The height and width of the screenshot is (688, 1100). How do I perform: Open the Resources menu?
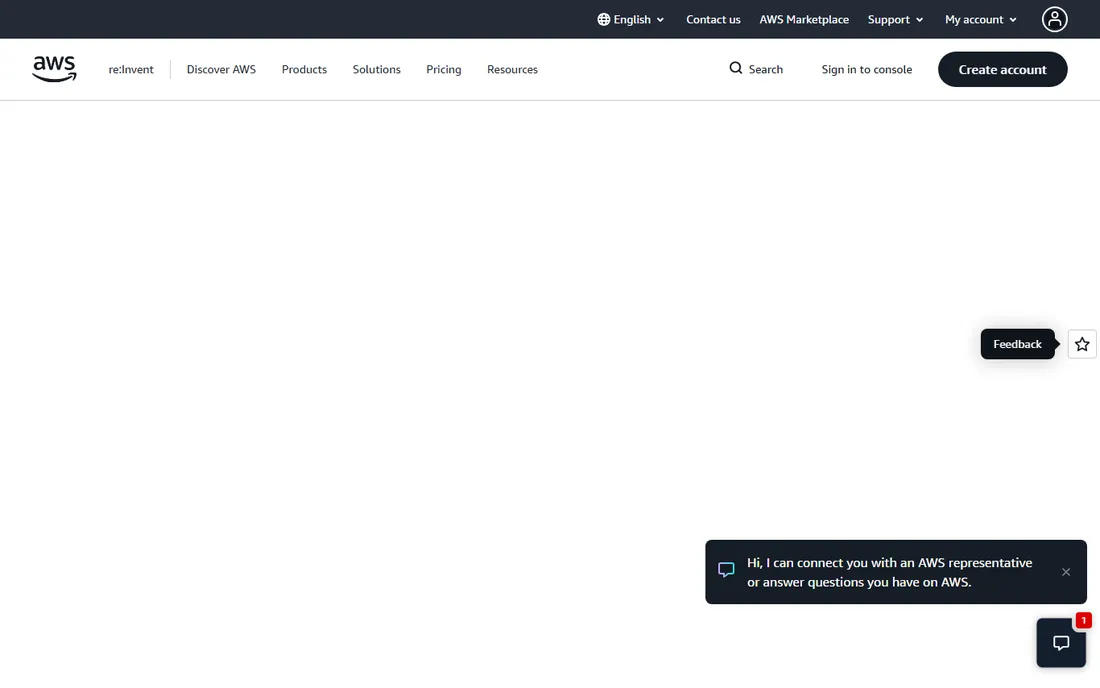pyautogui.click(x=512, y=69)
